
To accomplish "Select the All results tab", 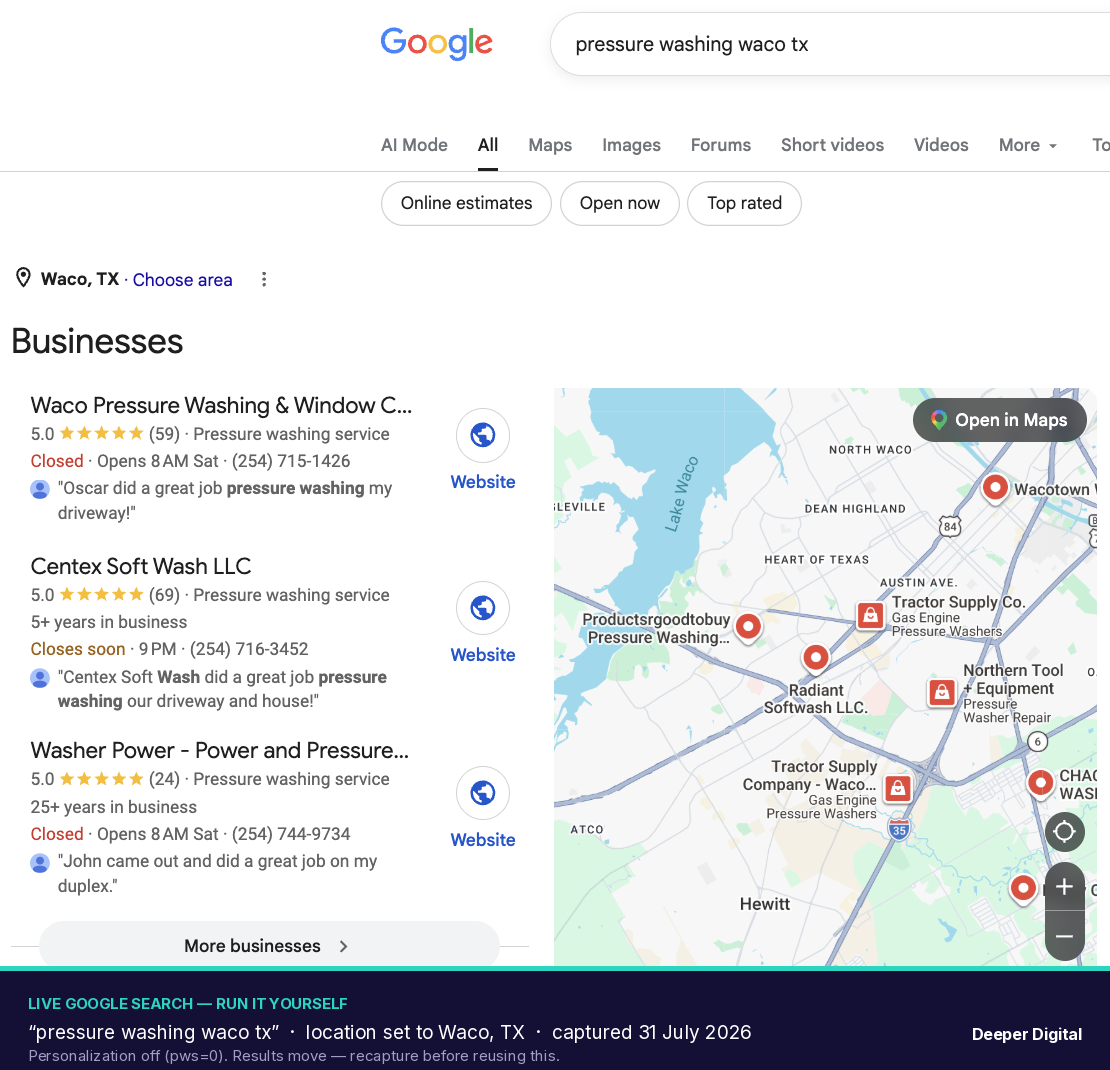I will pyautogui.click(x=488, y=145).
